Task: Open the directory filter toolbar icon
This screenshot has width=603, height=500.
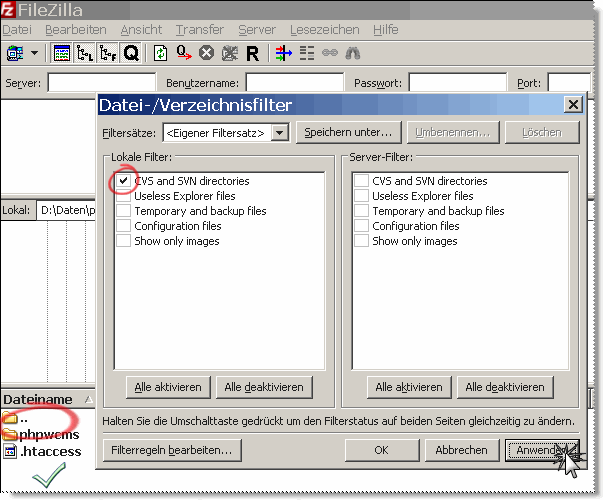Action: click(284, 53)
